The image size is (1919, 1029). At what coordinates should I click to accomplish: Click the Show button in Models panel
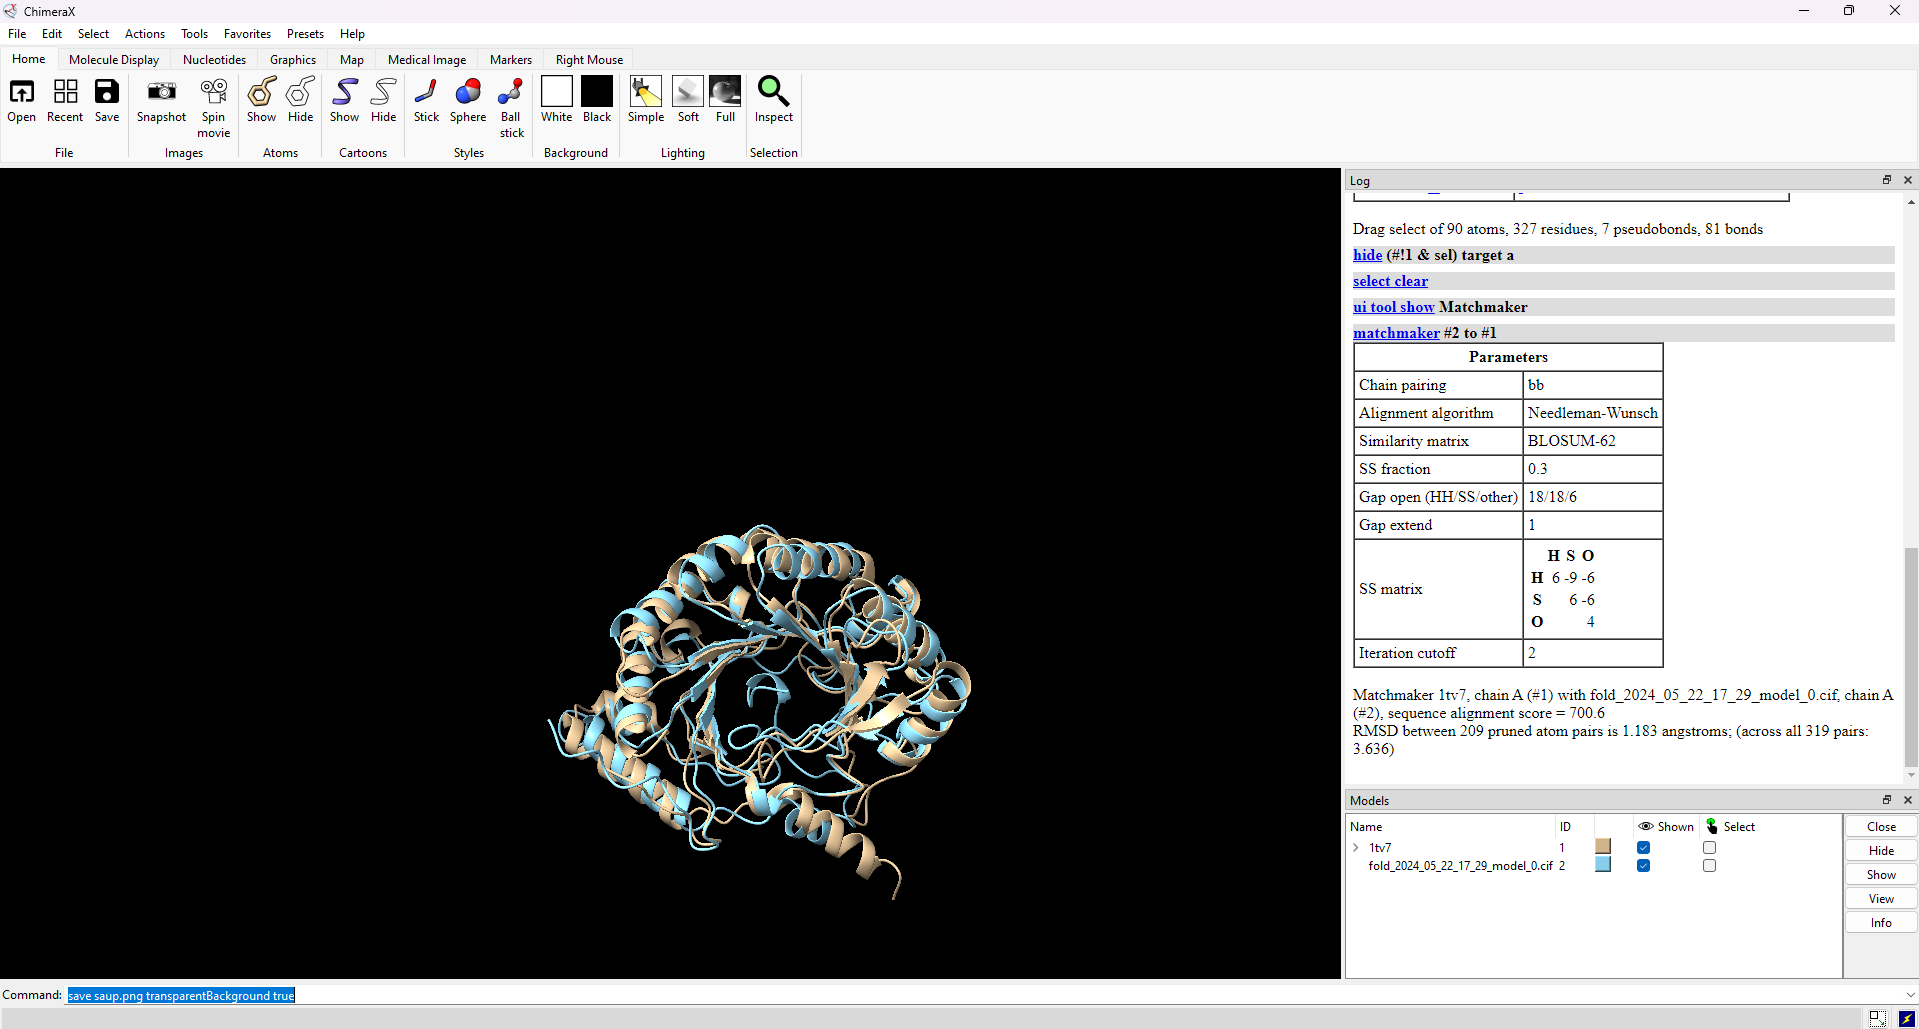1881,875
